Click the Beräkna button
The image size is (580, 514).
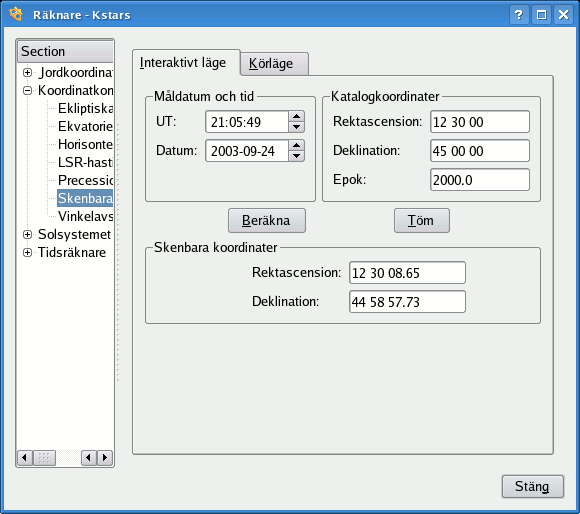267,220
